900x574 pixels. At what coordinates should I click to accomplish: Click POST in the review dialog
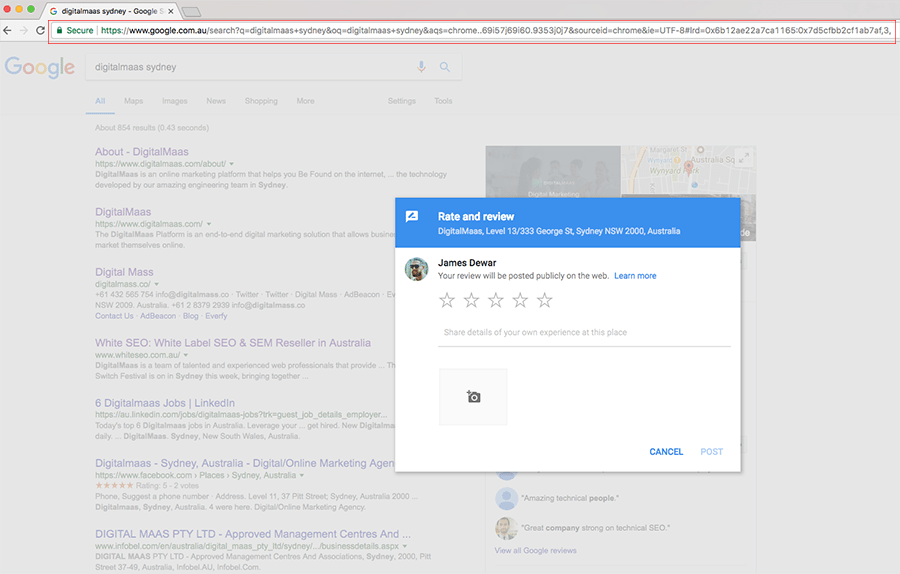711,452
